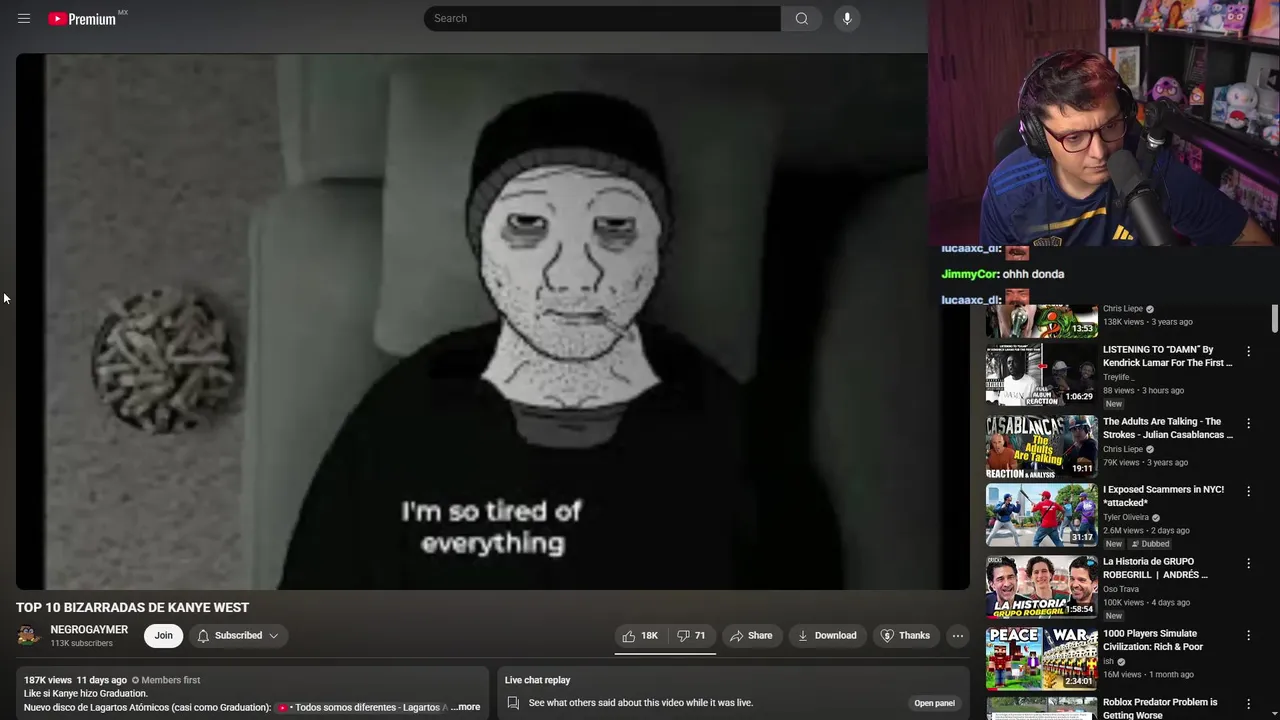Download the video

(827, 635)
